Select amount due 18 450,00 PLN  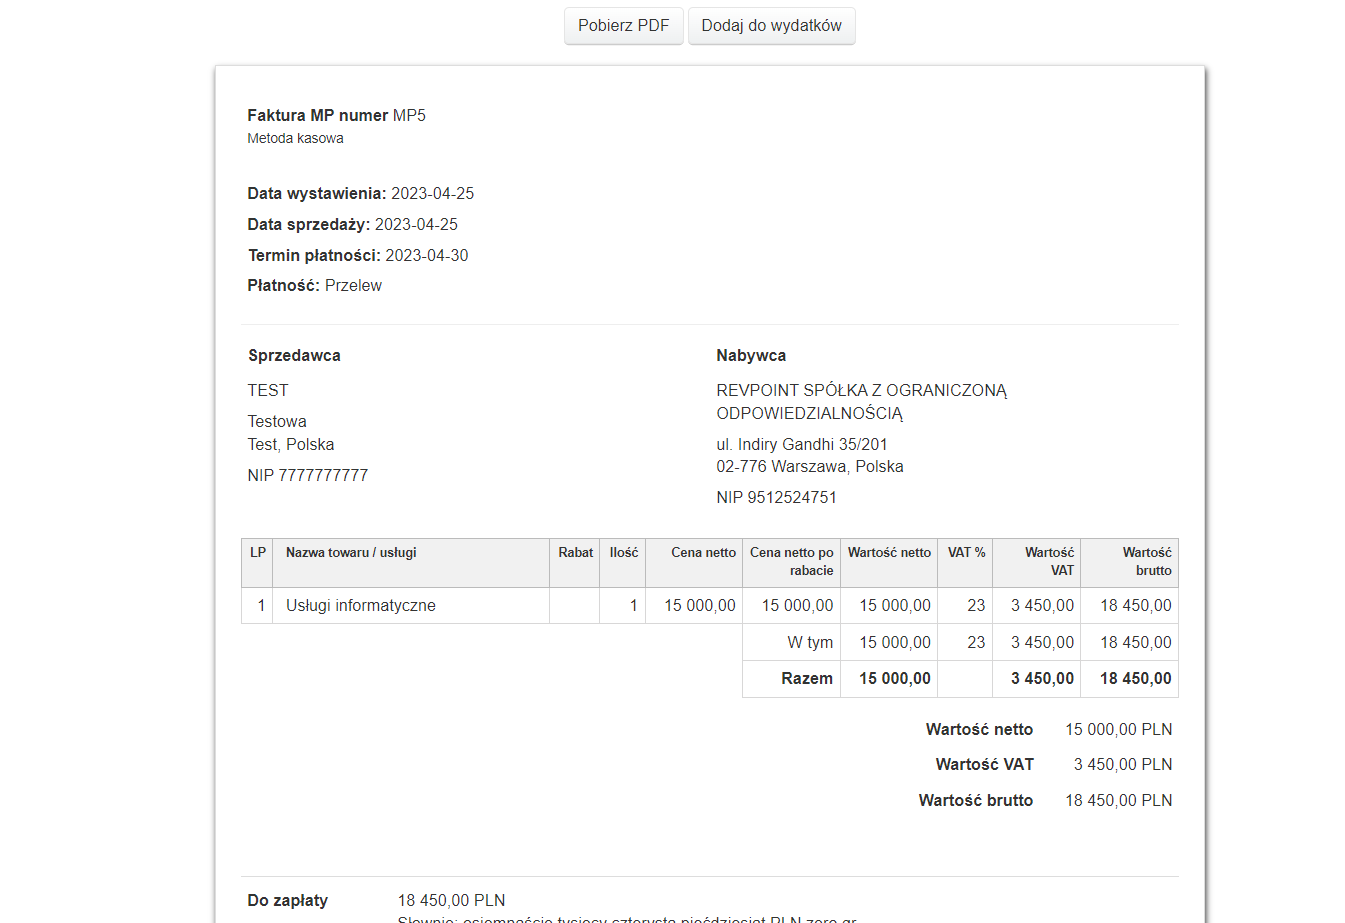(x=452, y=900)
